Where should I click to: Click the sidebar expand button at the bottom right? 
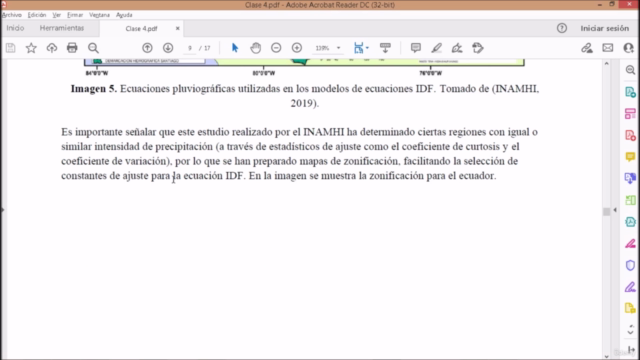pyautogui.click(x=631, y=350)
